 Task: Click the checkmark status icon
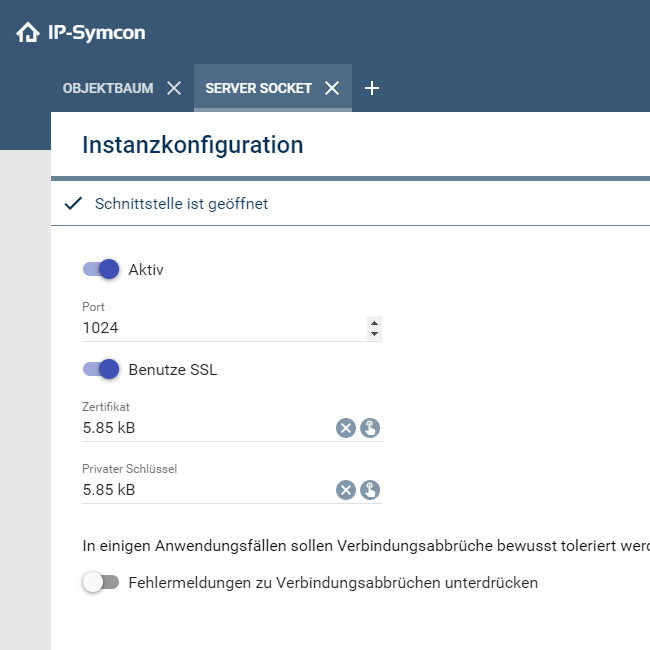(72, 204)
